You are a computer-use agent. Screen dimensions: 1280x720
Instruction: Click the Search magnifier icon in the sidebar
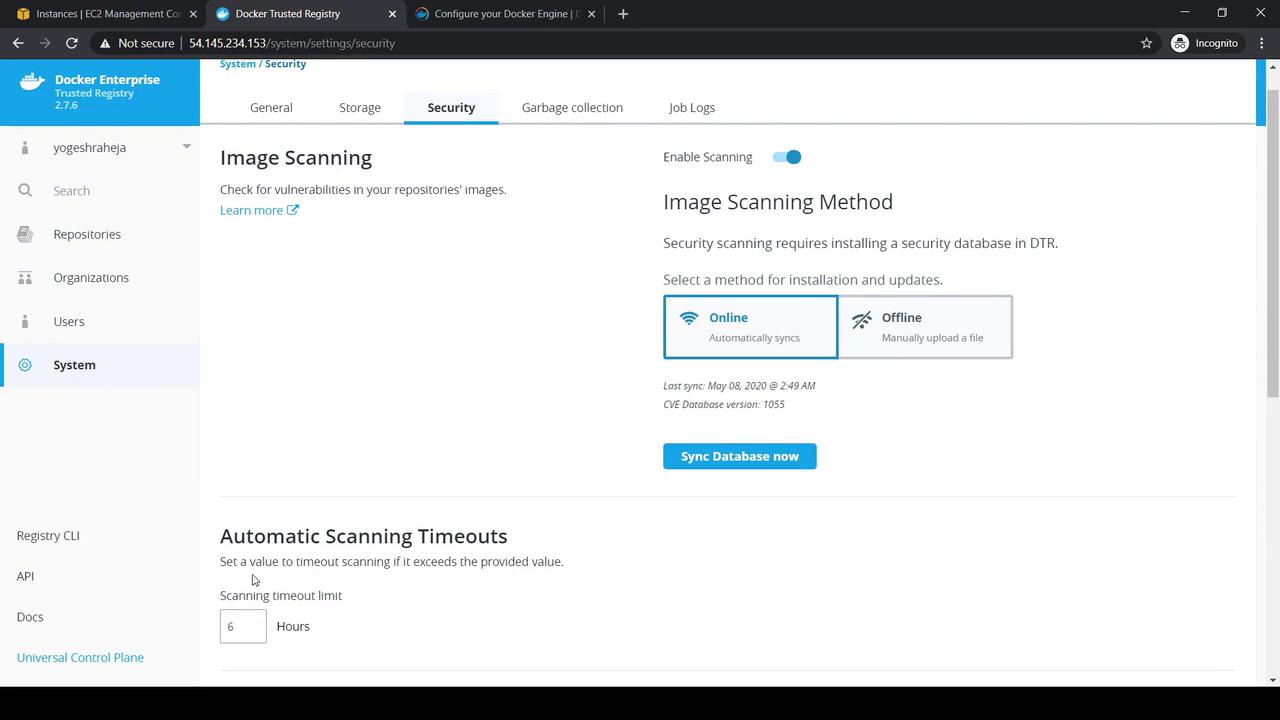[25, 190]
